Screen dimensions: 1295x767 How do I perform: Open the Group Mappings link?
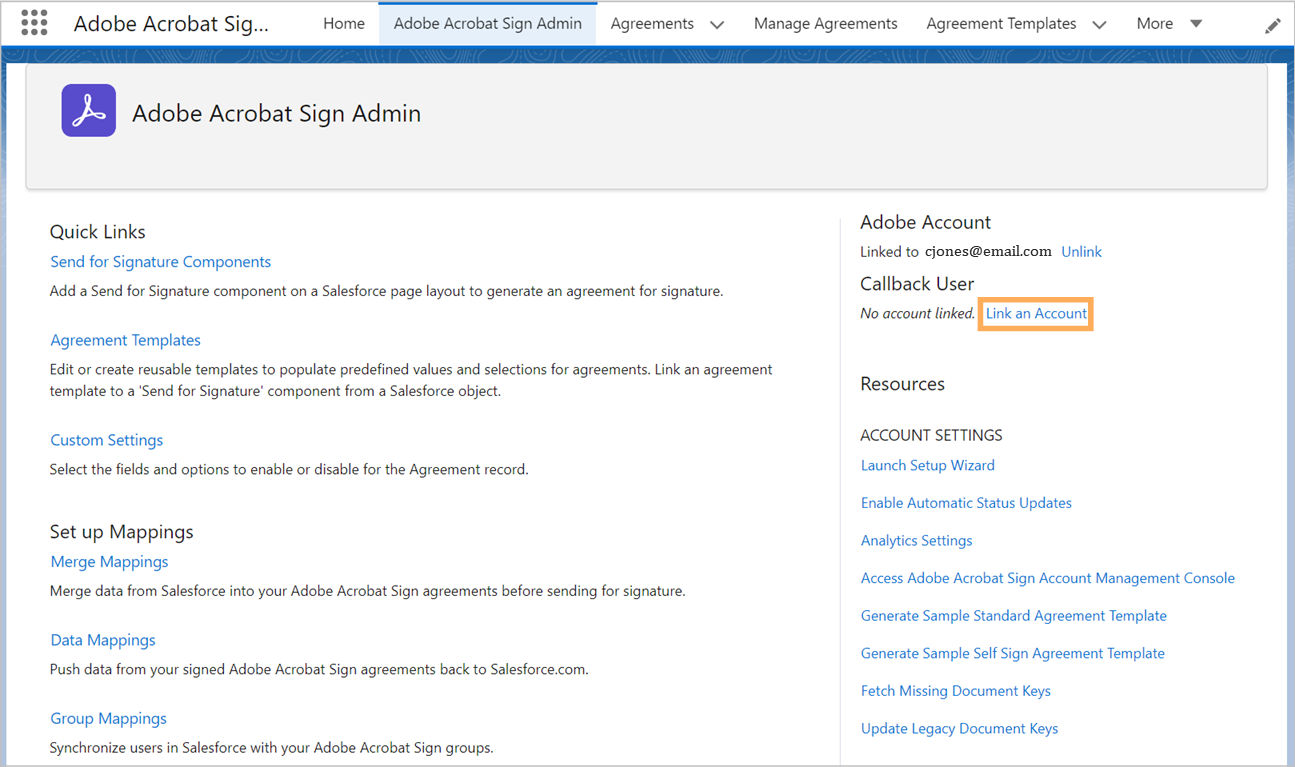pos(109,718)
